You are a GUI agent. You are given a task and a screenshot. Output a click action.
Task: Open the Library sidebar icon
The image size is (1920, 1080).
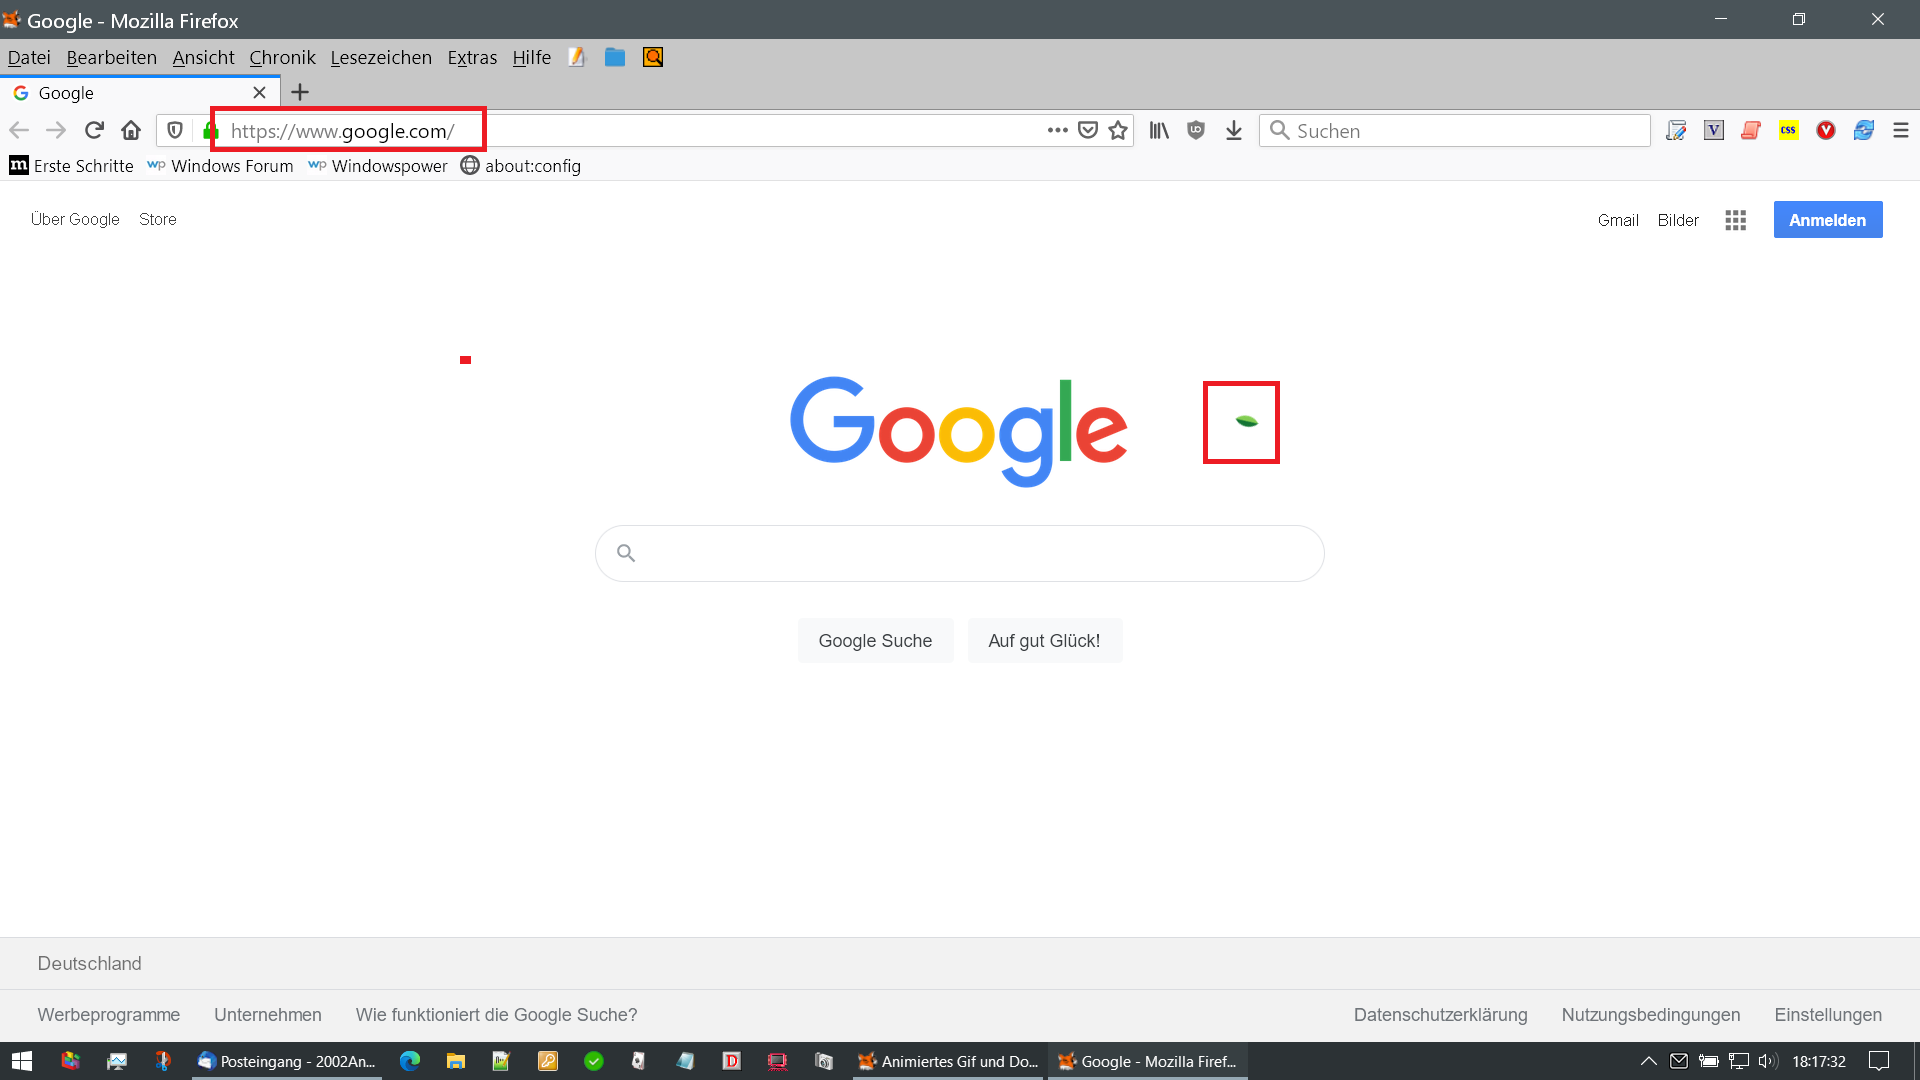1159,130
